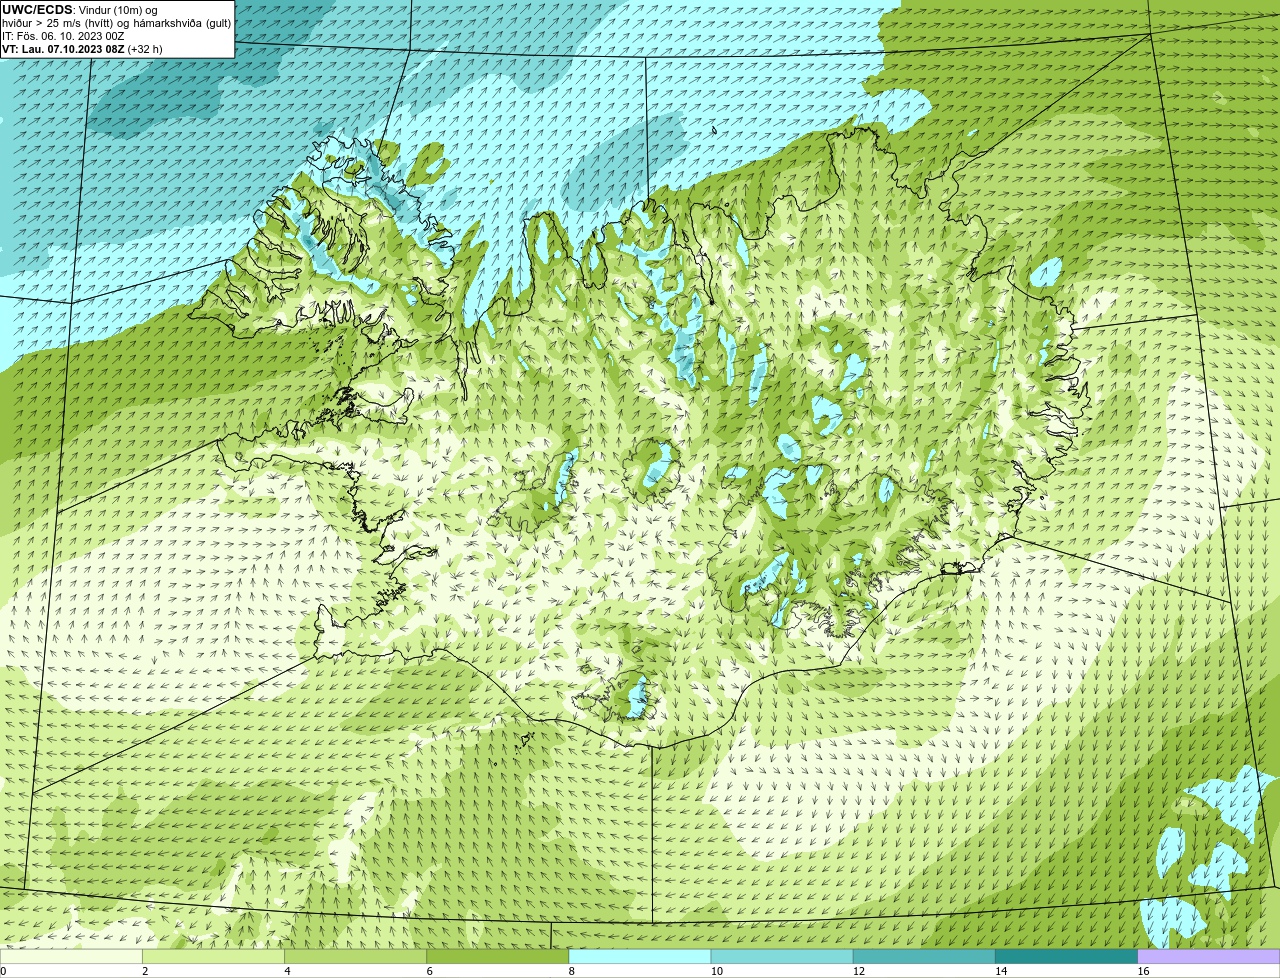The height and width of the screenshot is (978, 1280).
Task: Click the 'VT: Lau. 07.10.2023 08Z (+32 h)' line
Action: 82,49
